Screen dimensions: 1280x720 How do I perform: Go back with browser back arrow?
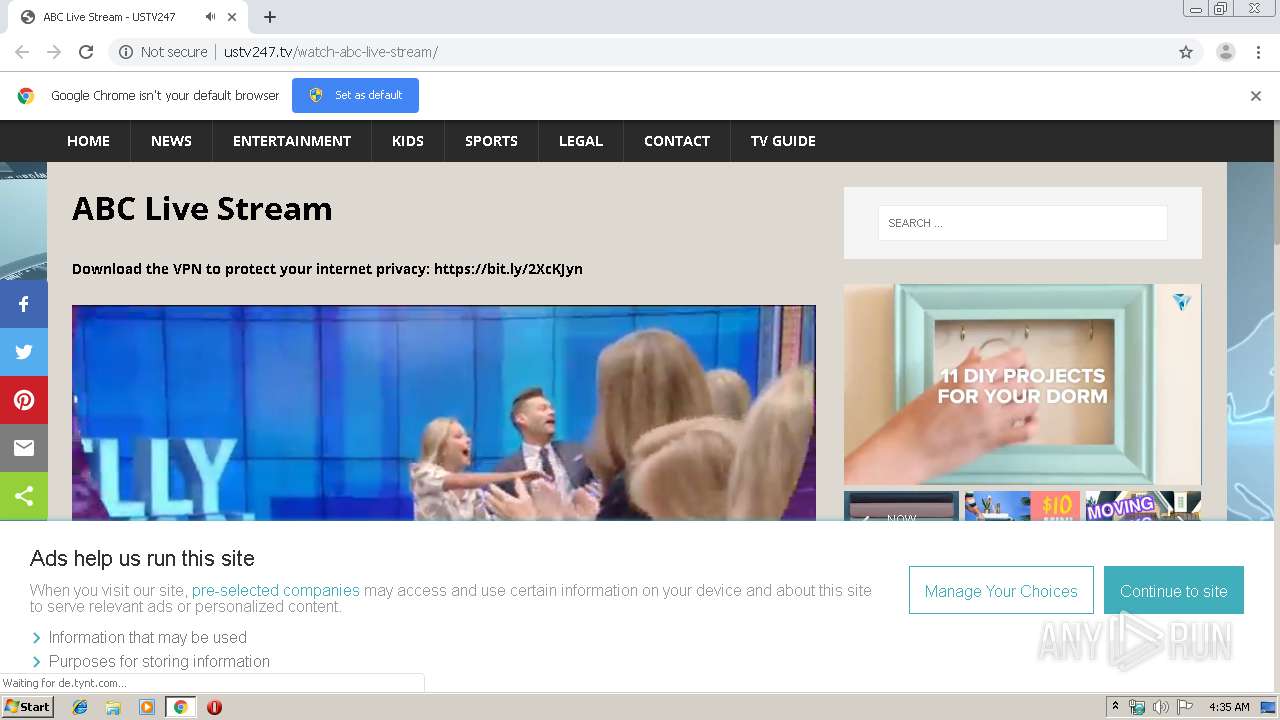coord(22,52)
